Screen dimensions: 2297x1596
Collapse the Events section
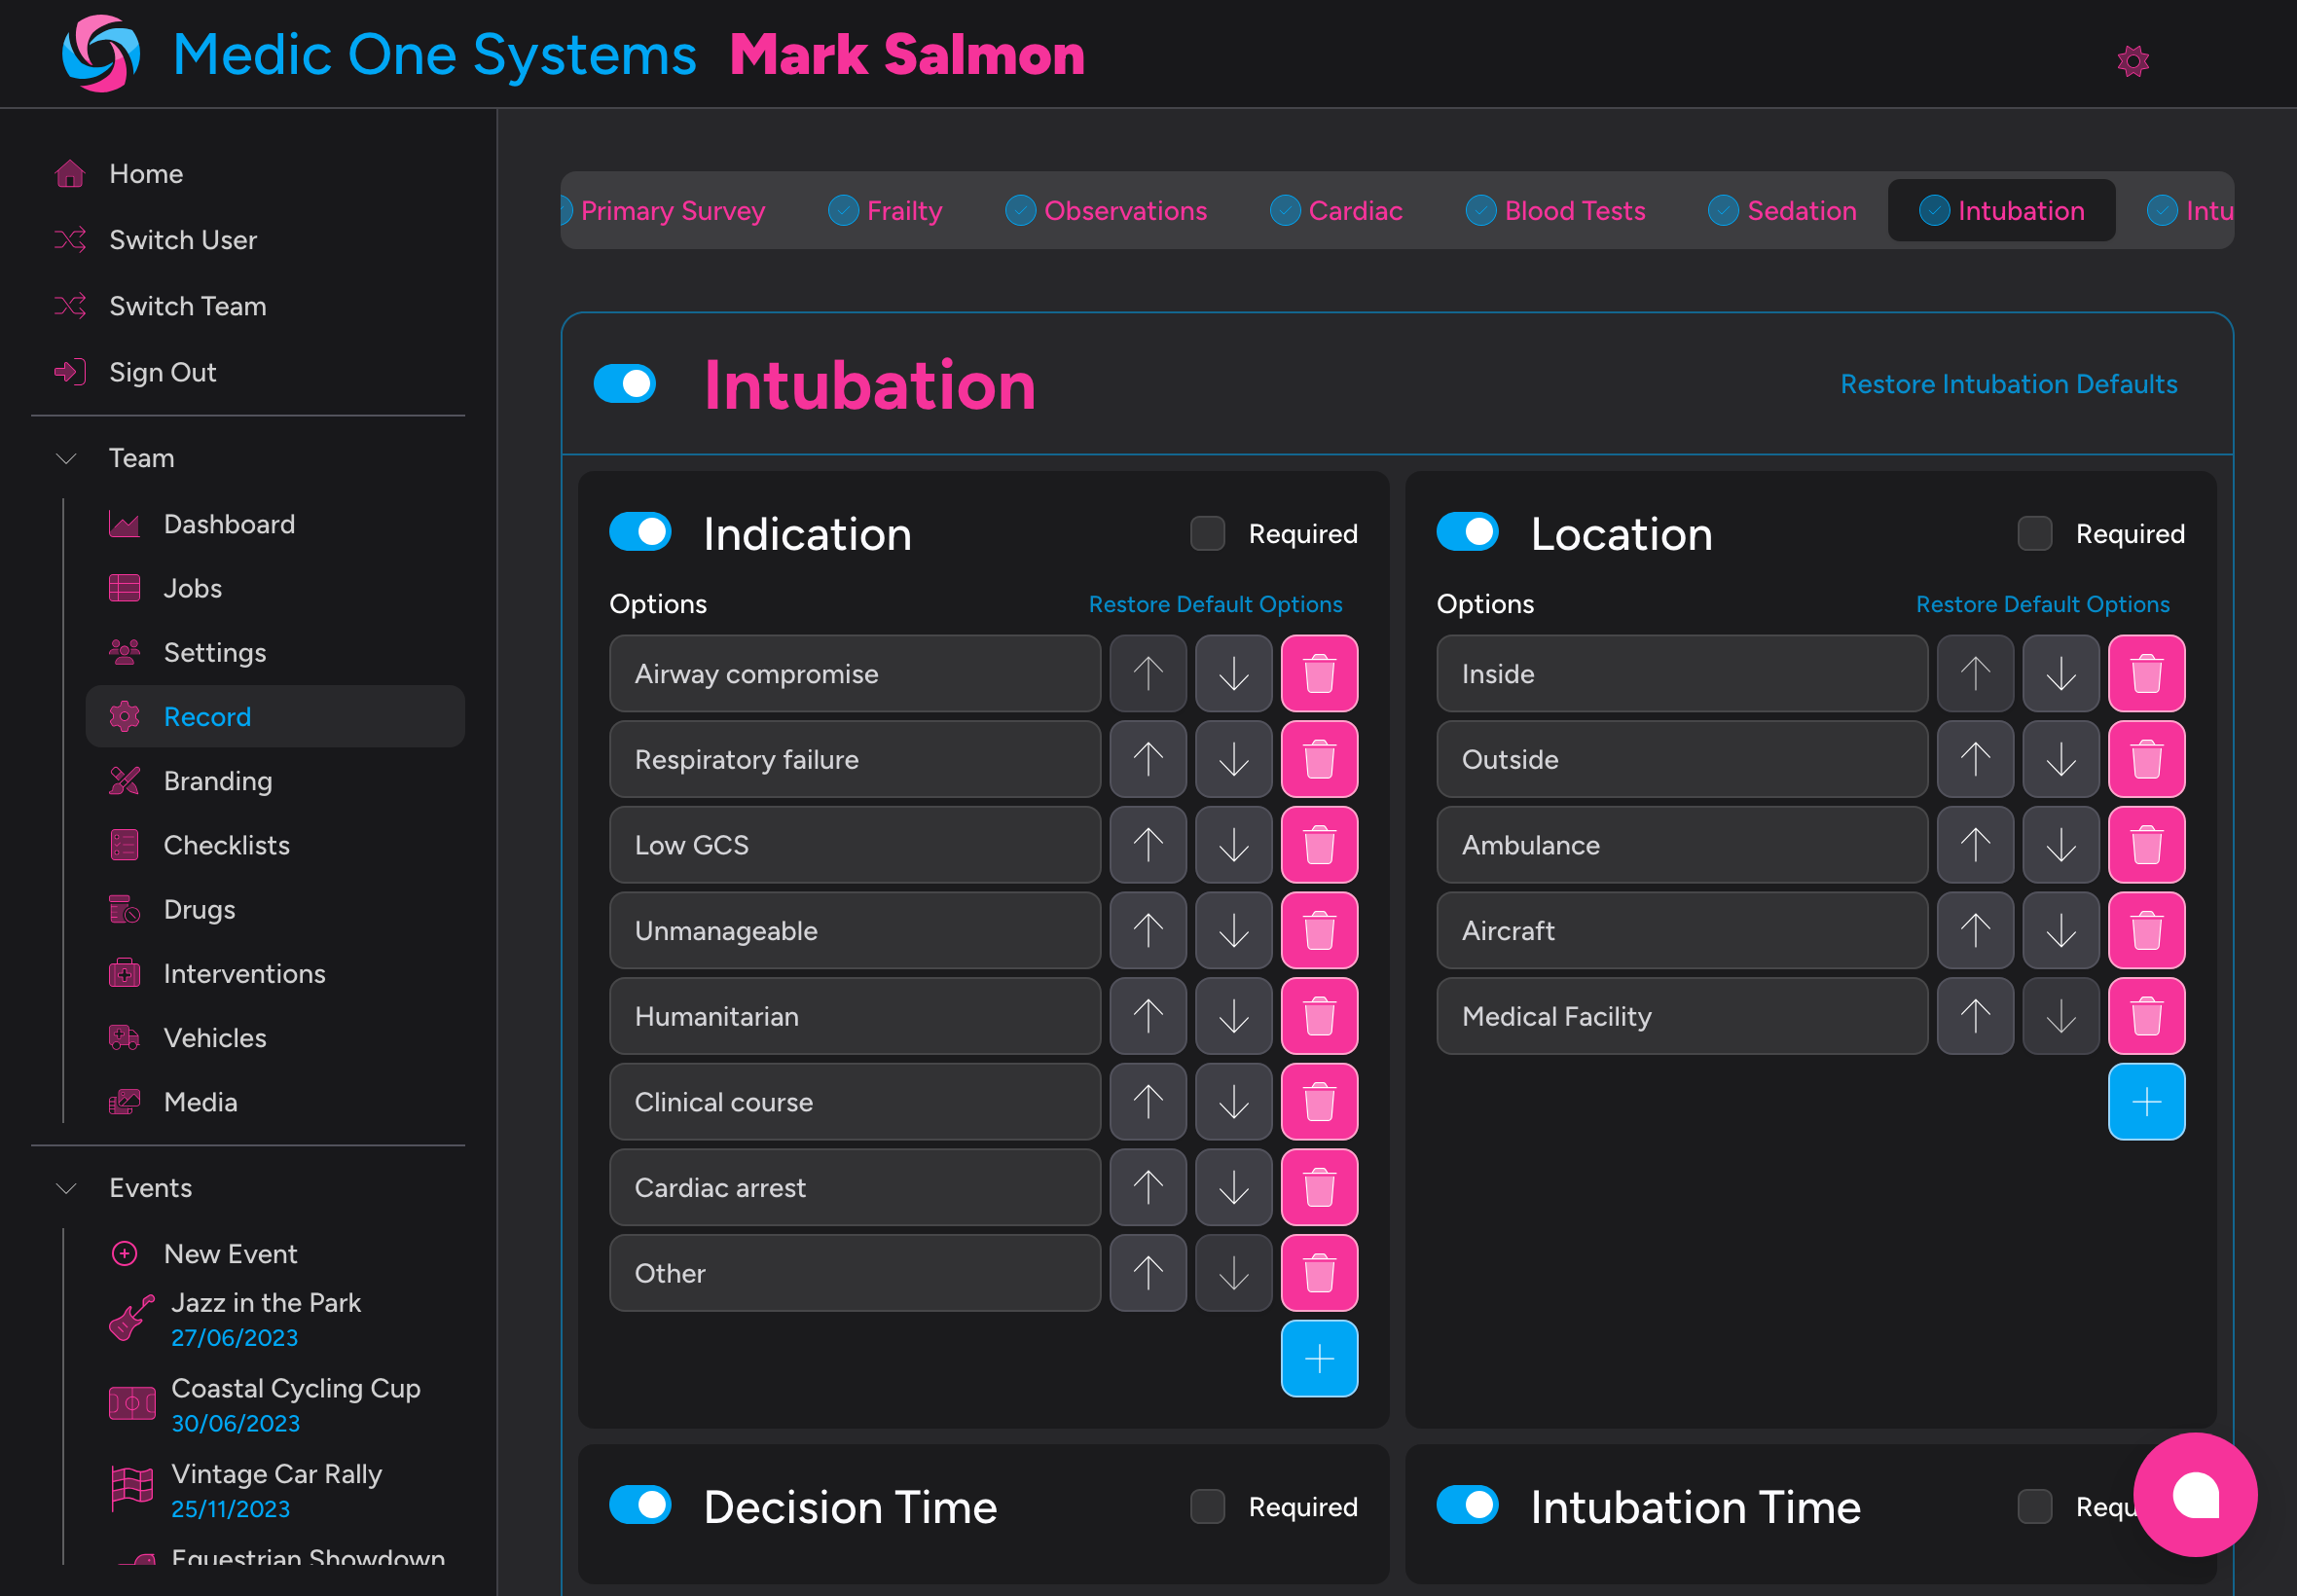[66, 1188]
